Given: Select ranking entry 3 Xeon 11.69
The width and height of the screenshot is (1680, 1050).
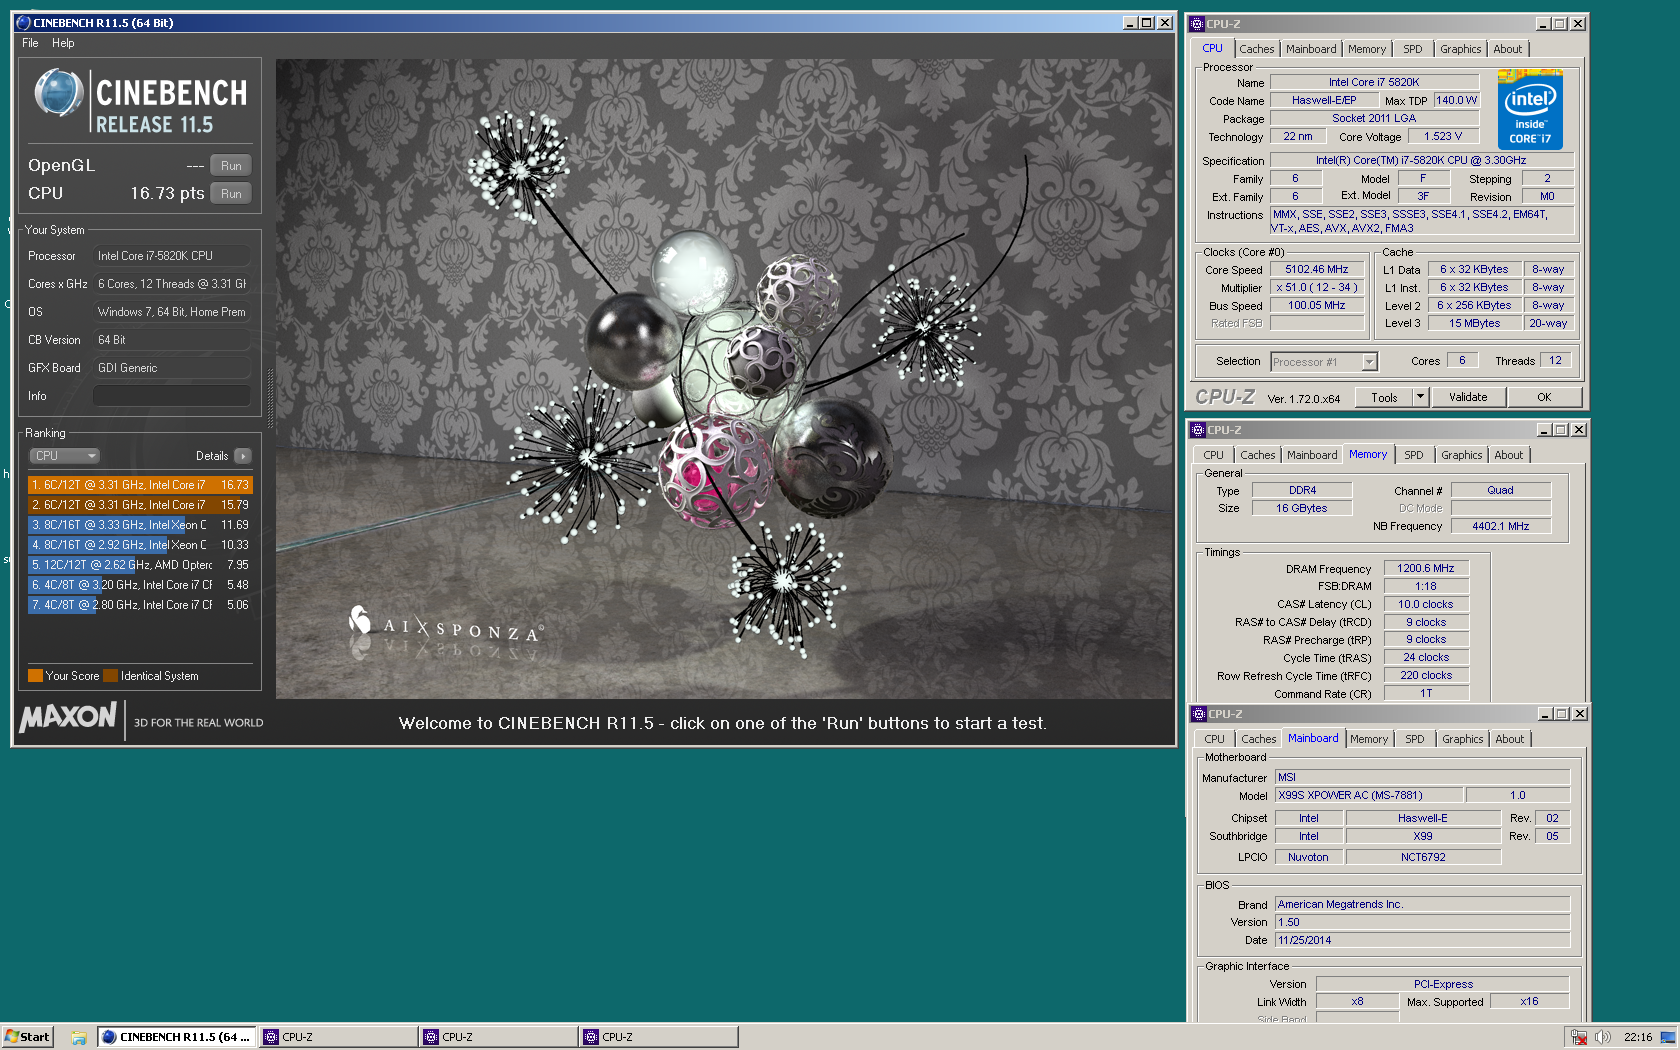Looking at the screenshot, I should coord(140,525).
